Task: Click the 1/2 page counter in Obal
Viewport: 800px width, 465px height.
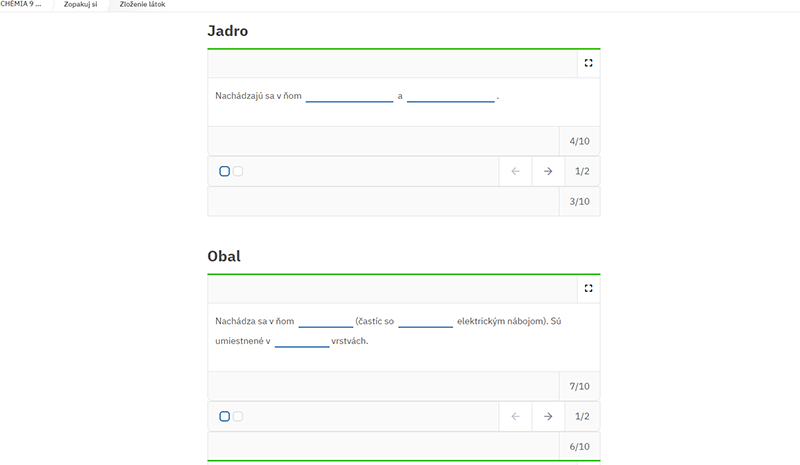Action: pos(582,417)
